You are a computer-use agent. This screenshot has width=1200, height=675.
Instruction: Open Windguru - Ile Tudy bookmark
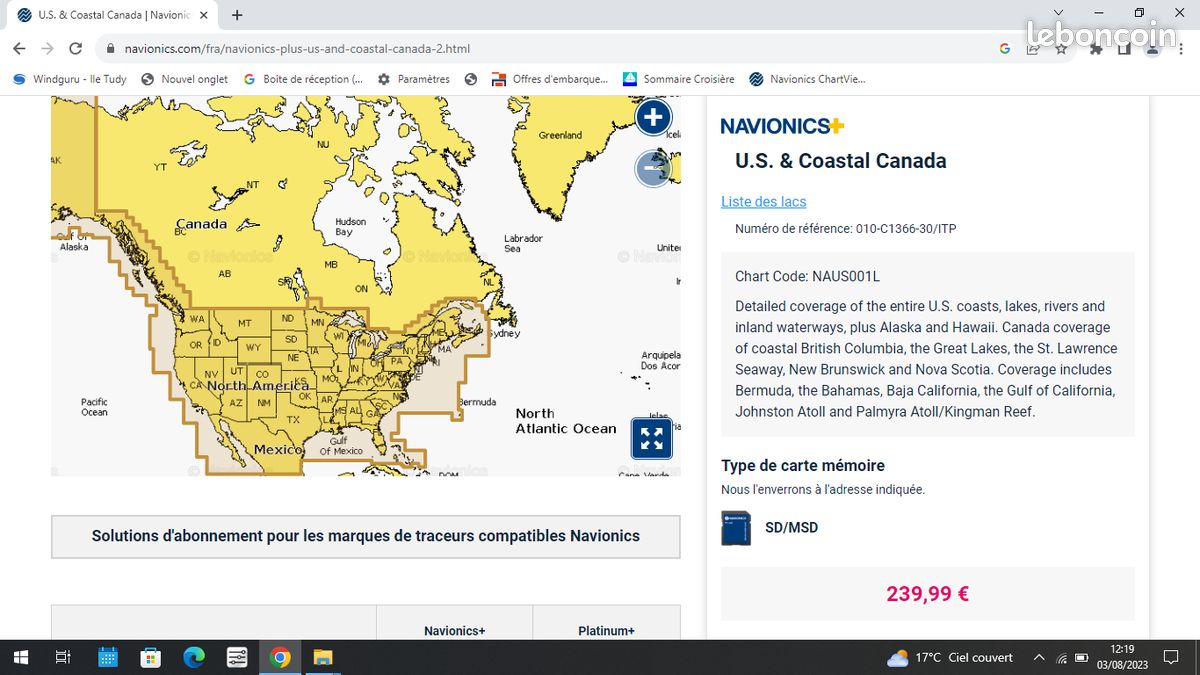(70, 79)
